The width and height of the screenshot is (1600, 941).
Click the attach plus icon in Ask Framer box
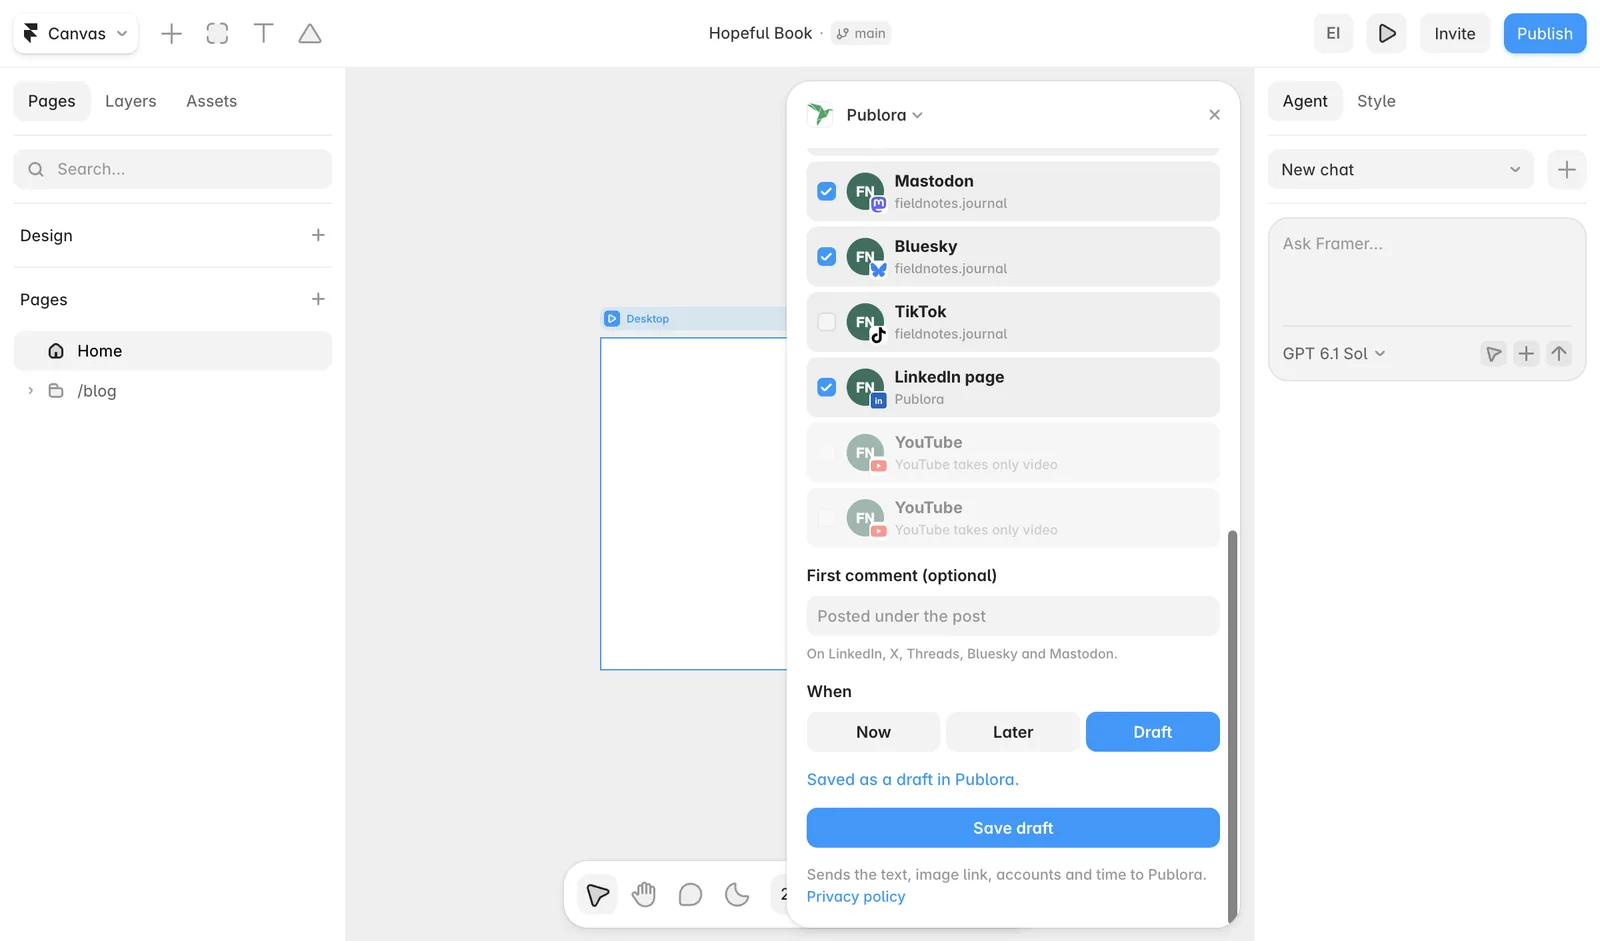(x=1526, y=354)
